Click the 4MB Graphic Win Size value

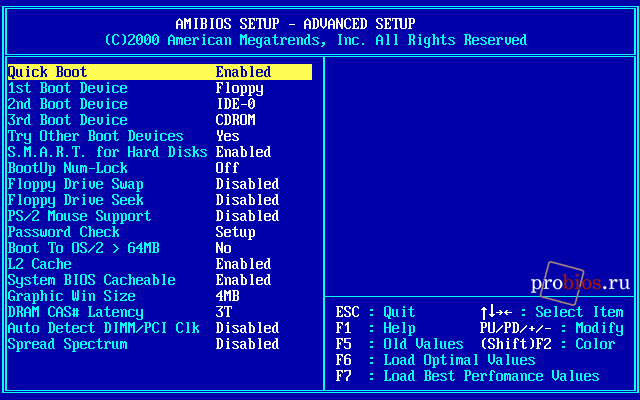point(227,296)
